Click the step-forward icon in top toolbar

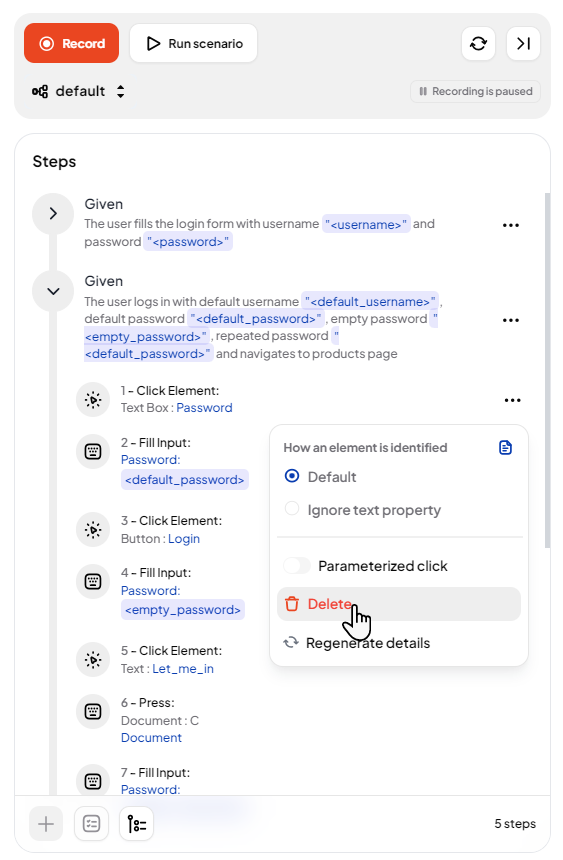523,43
